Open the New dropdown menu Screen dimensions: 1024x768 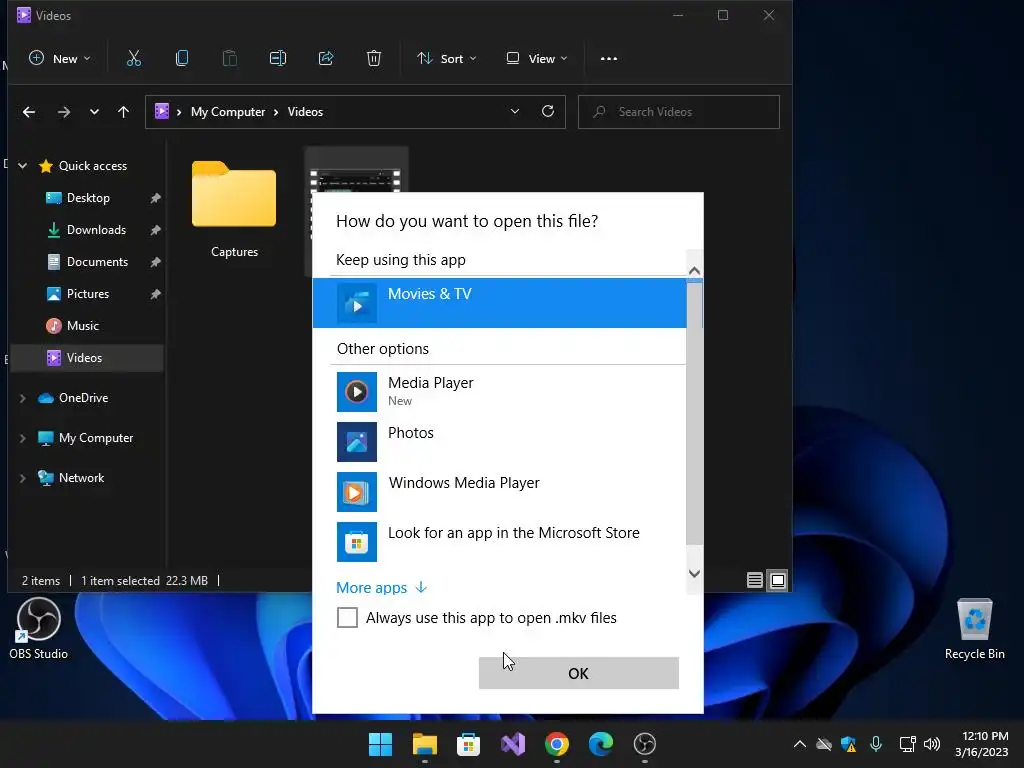pos(59,59)
